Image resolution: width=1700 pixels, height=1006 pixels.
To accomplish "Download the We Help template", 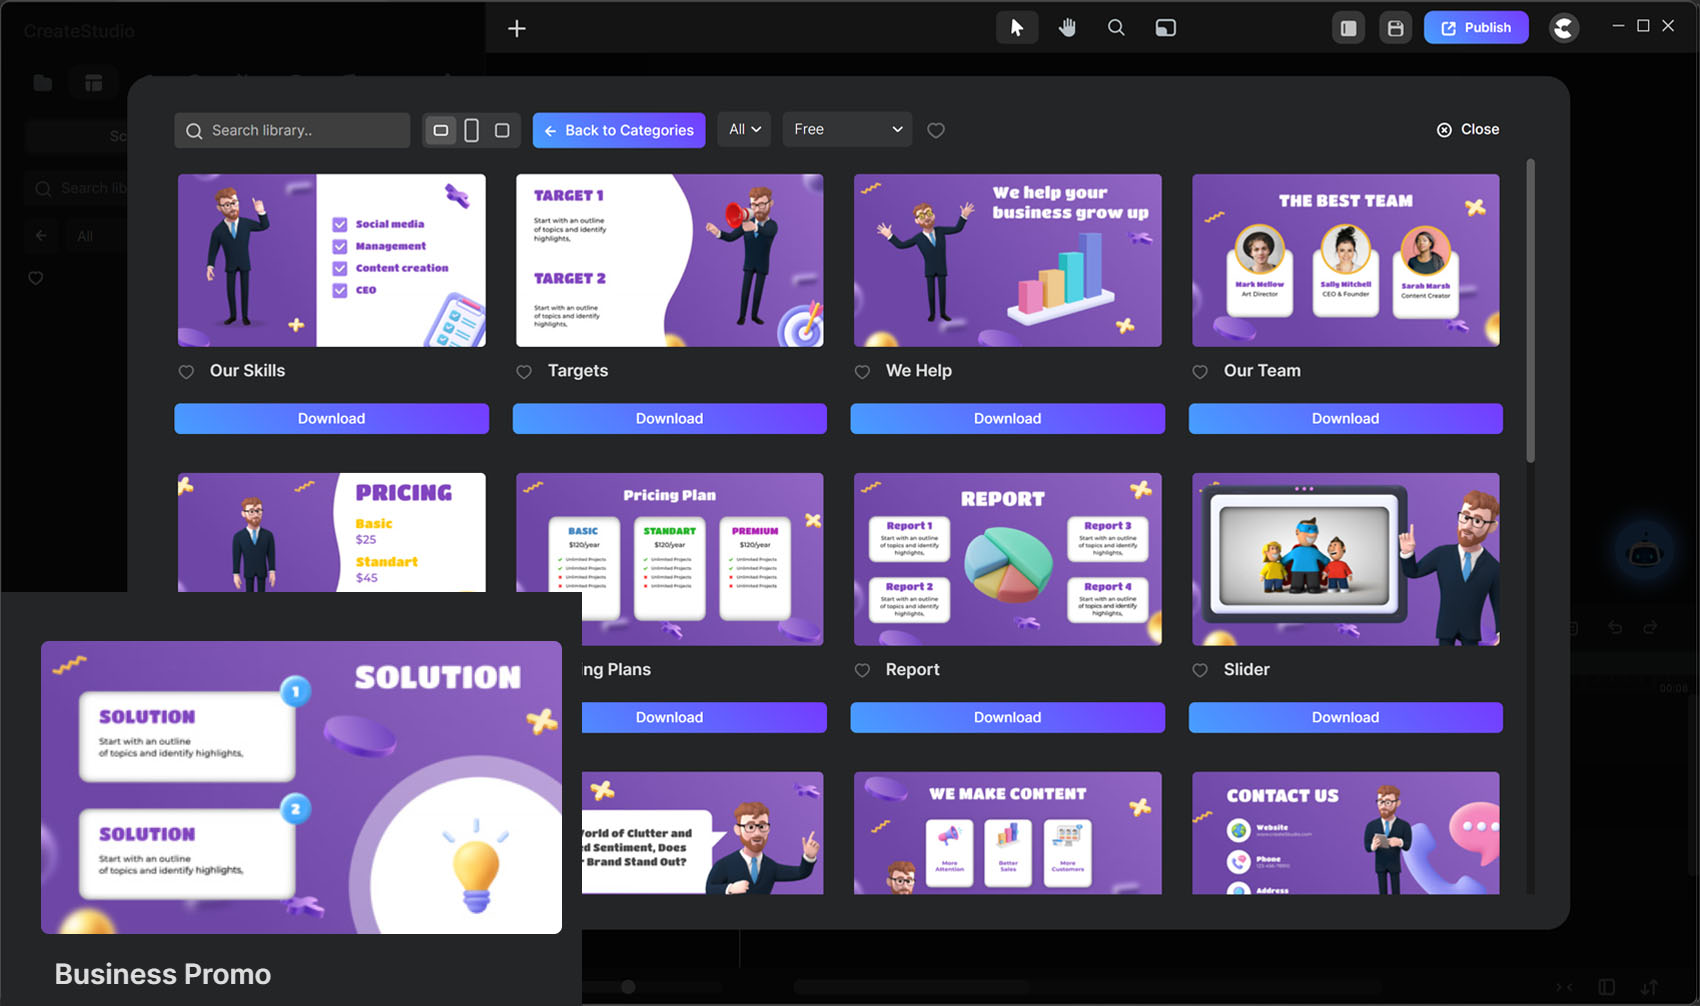I will 1007,419.
